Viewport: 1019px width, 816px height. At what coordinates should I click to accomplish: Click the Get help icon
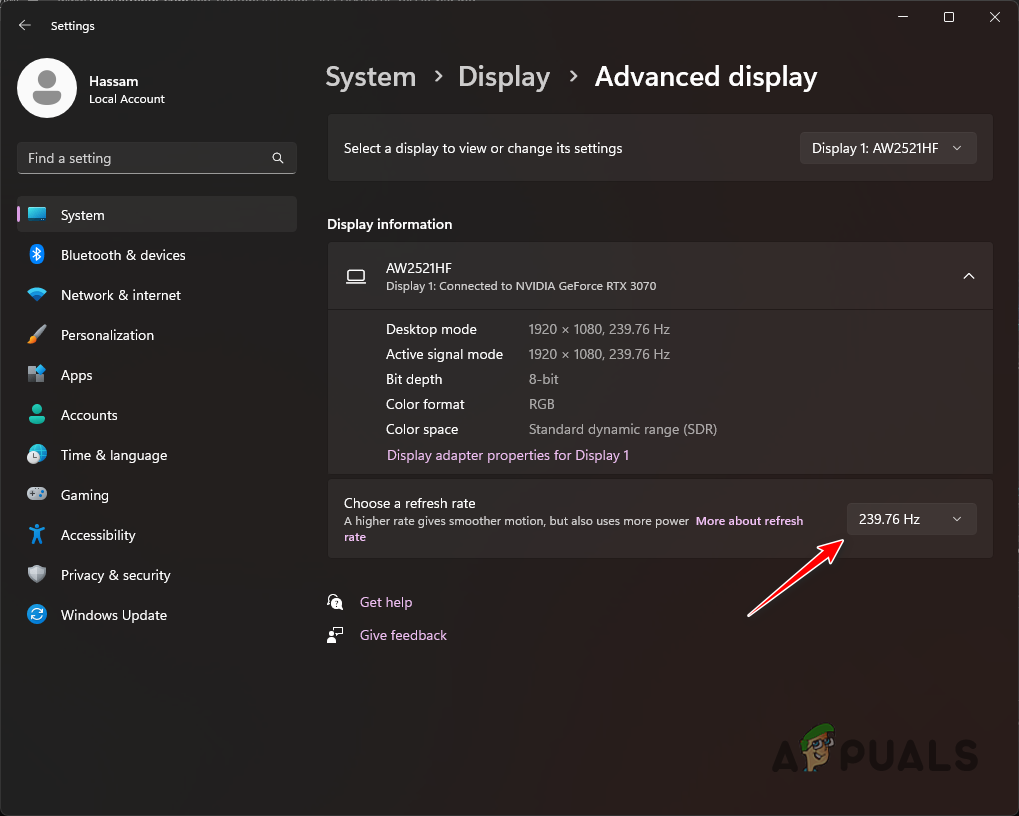coord(334,602)
